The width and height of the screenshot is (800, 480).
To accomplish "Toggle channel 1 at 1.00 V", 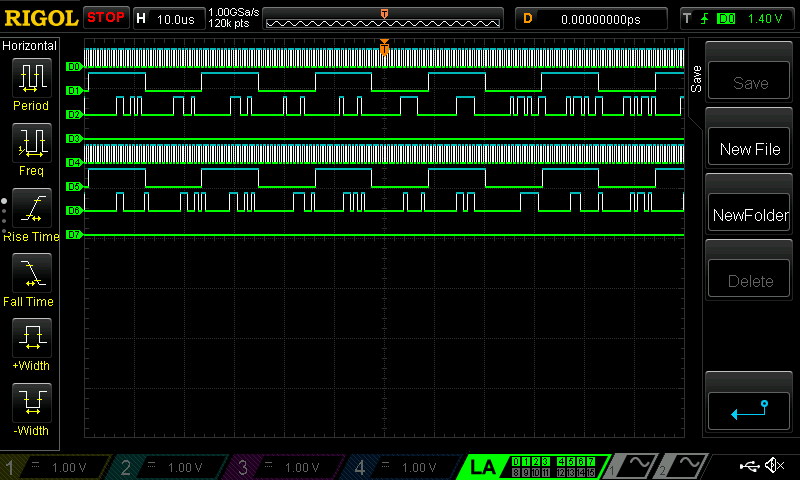I will point(57,467).
